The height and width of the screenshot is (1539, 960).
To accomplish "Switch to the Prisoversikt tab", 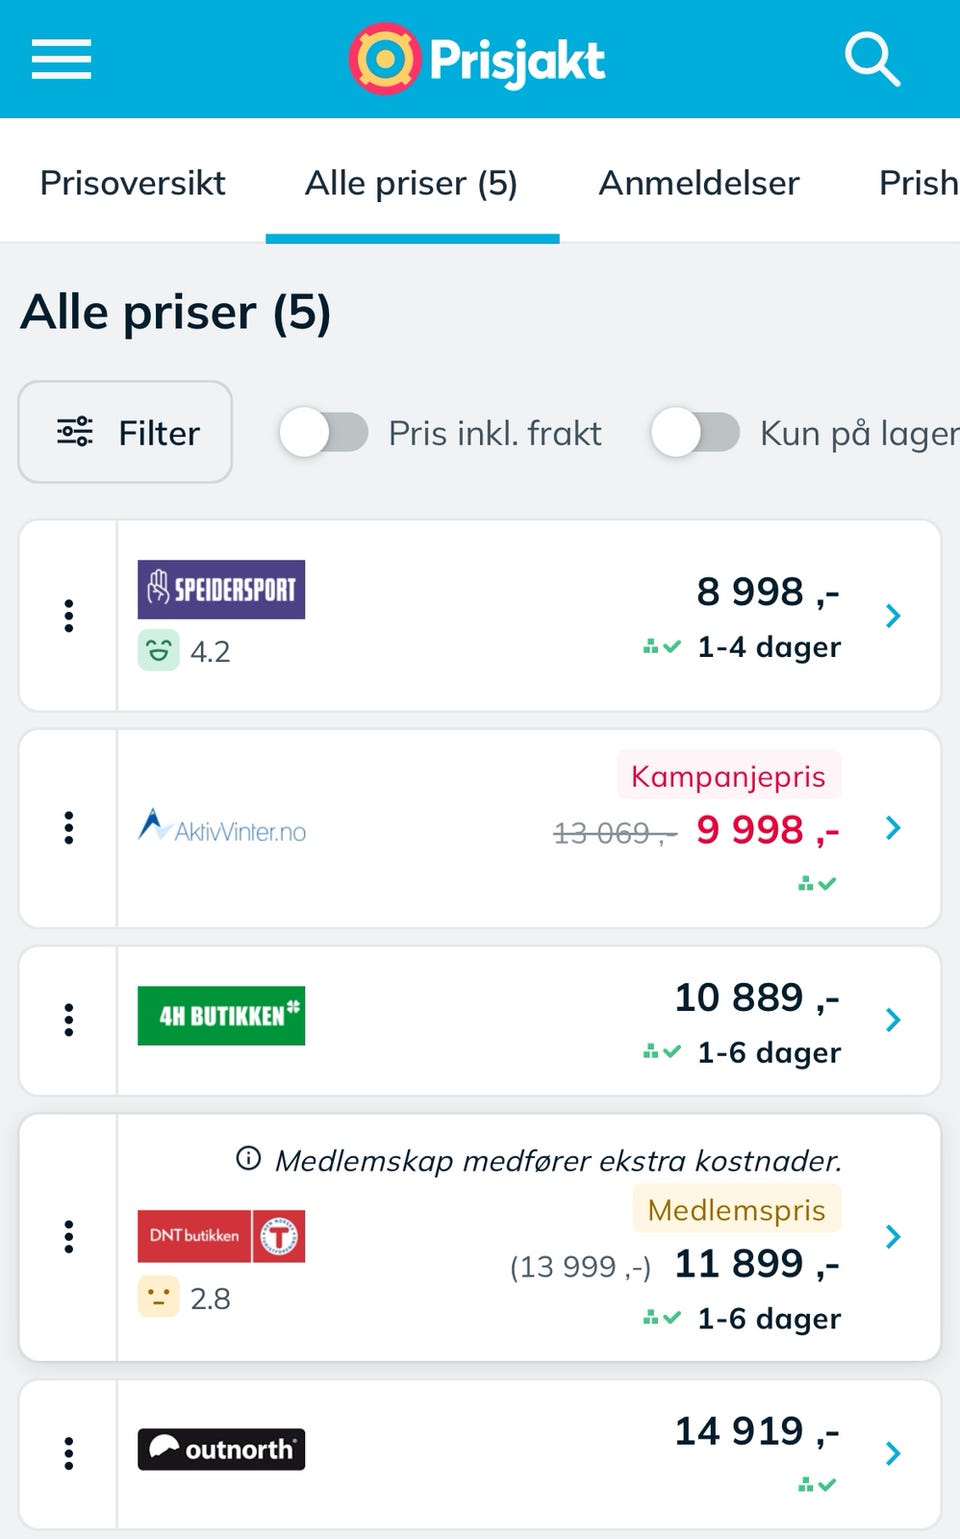I will pos(132,183).
